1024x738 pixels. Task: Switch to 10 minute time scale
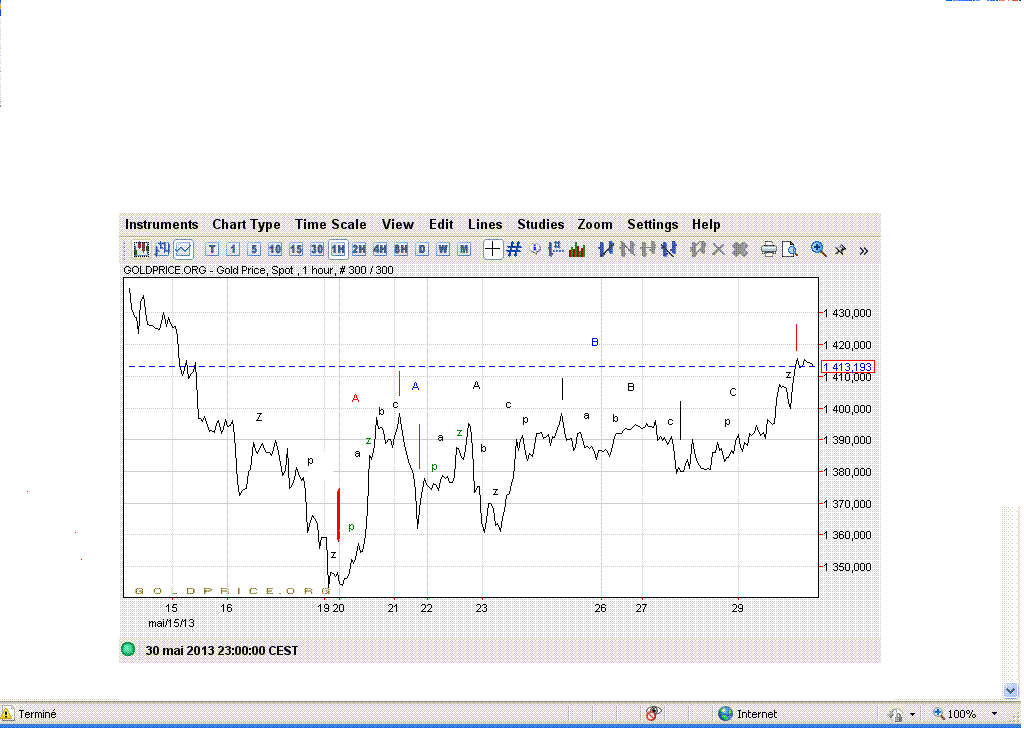click(275, 249)
